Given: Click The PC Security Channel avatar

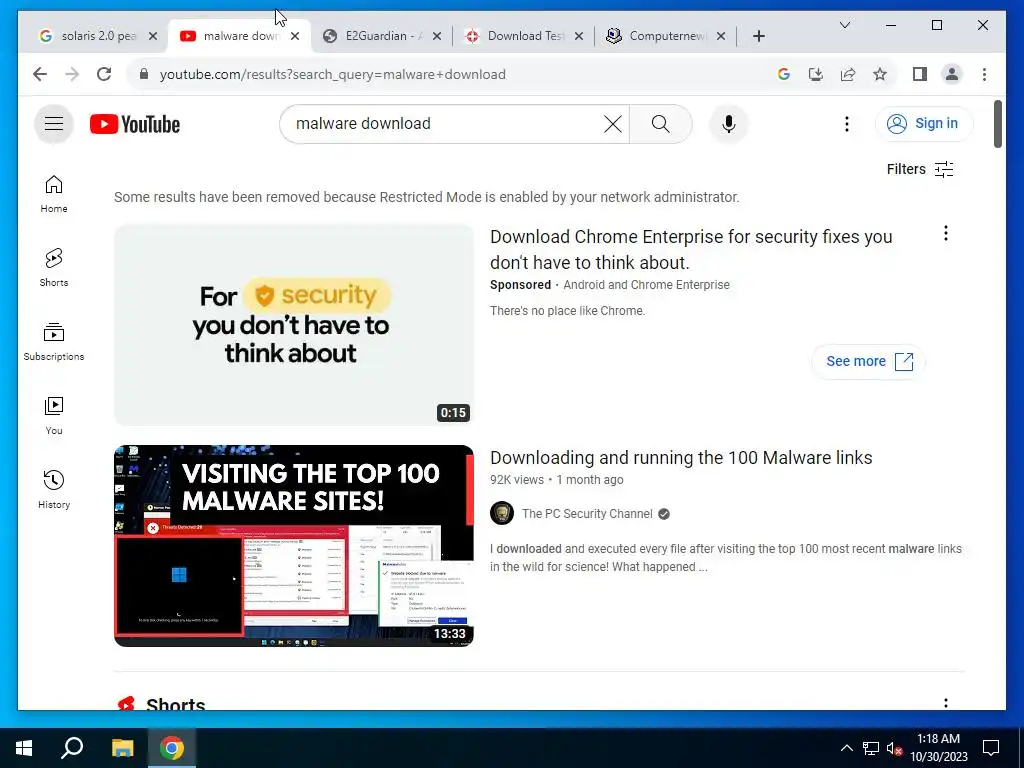Looking at the screenshot, I should coord(502,513).
